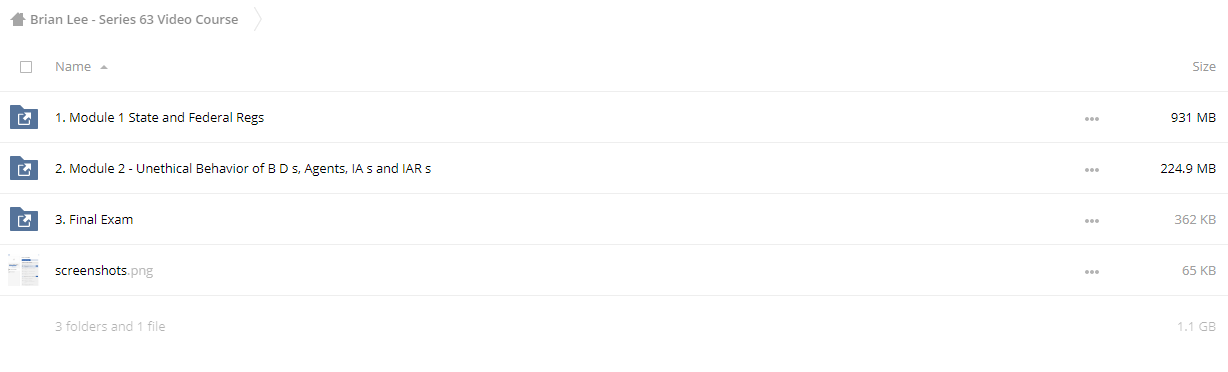Sort files by Size column

coord(1204,67)
